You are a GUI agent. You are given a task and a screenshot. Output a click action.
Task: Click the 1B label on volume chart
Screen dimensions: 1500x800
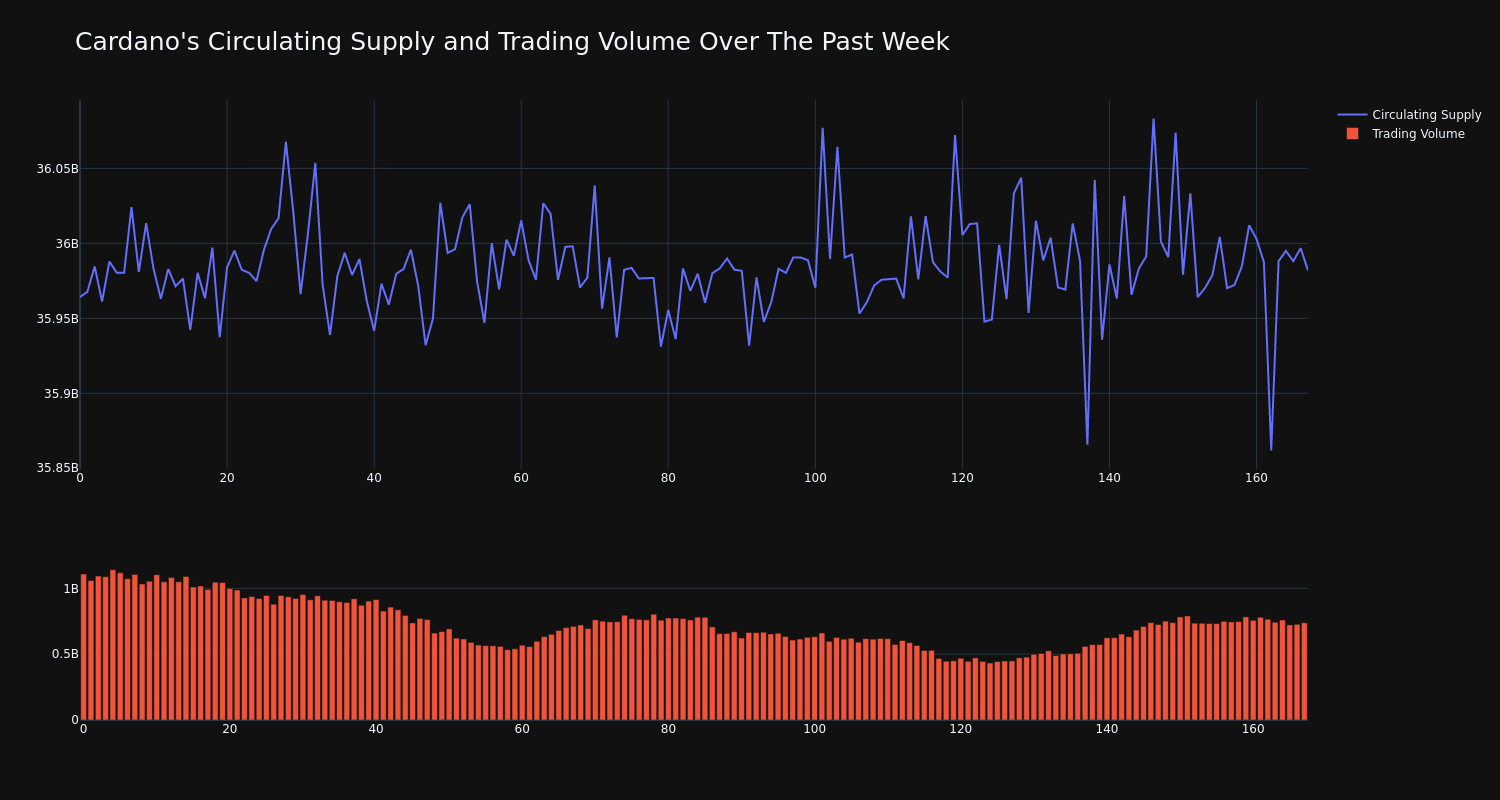coord(71,589)
